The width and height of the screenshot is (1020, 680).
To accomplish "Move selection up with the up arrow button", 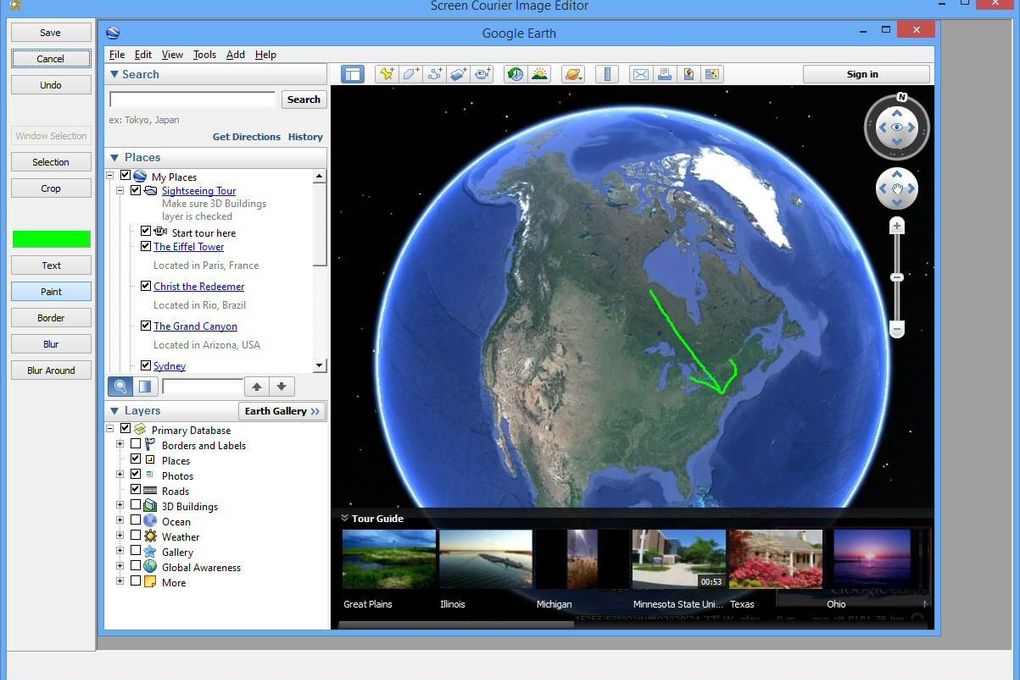I will (x=257, y=387).
